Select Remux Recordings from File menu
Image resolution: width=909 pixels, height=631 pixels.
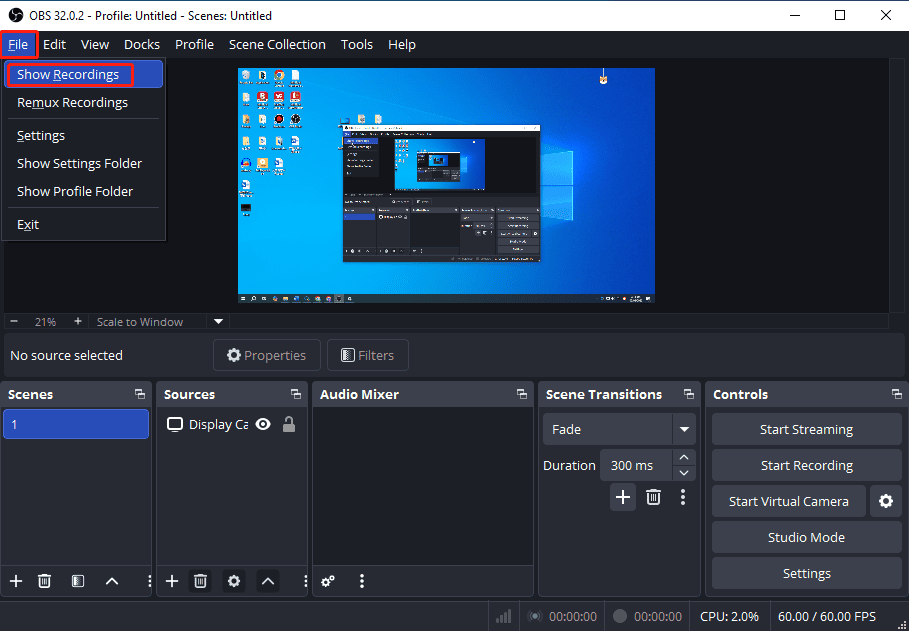71,102
